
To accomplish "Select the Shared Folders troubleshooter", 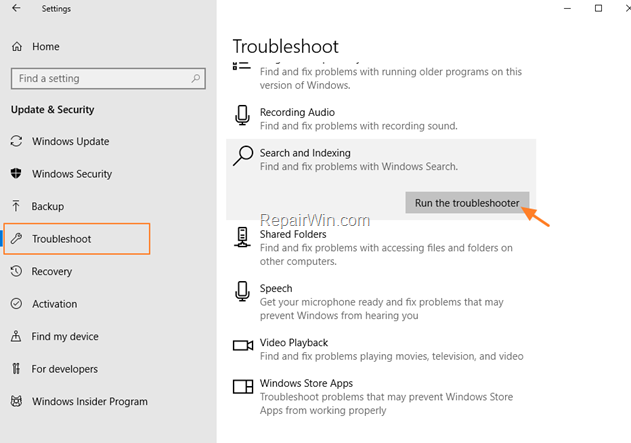I will (x=293, y=234).
